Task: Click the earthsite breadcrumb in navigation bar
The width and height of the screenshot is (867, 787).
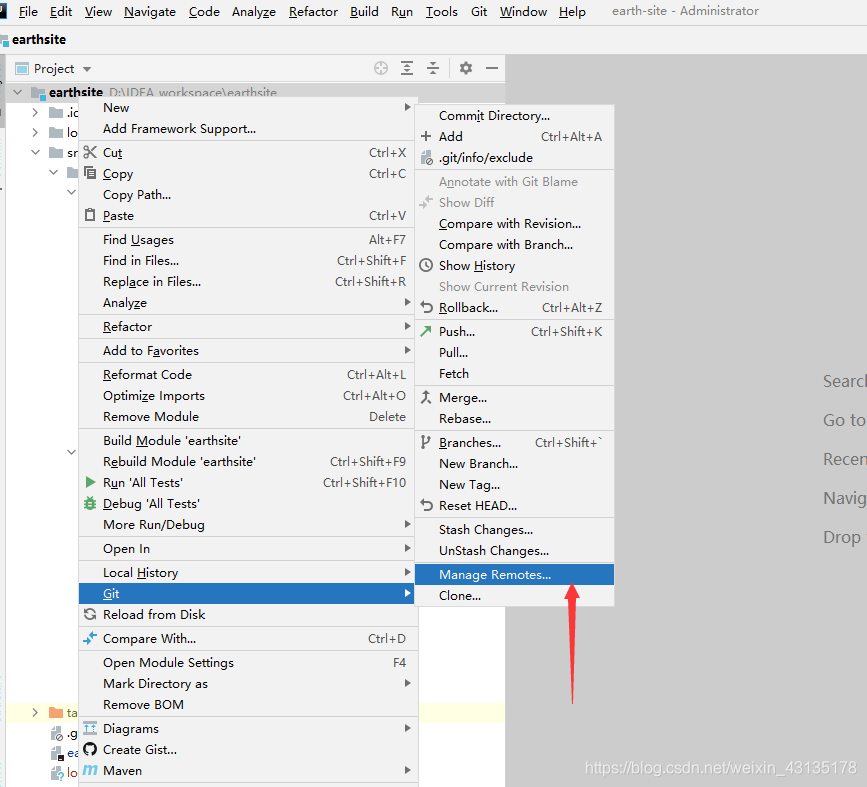Action: coord(39,39)
